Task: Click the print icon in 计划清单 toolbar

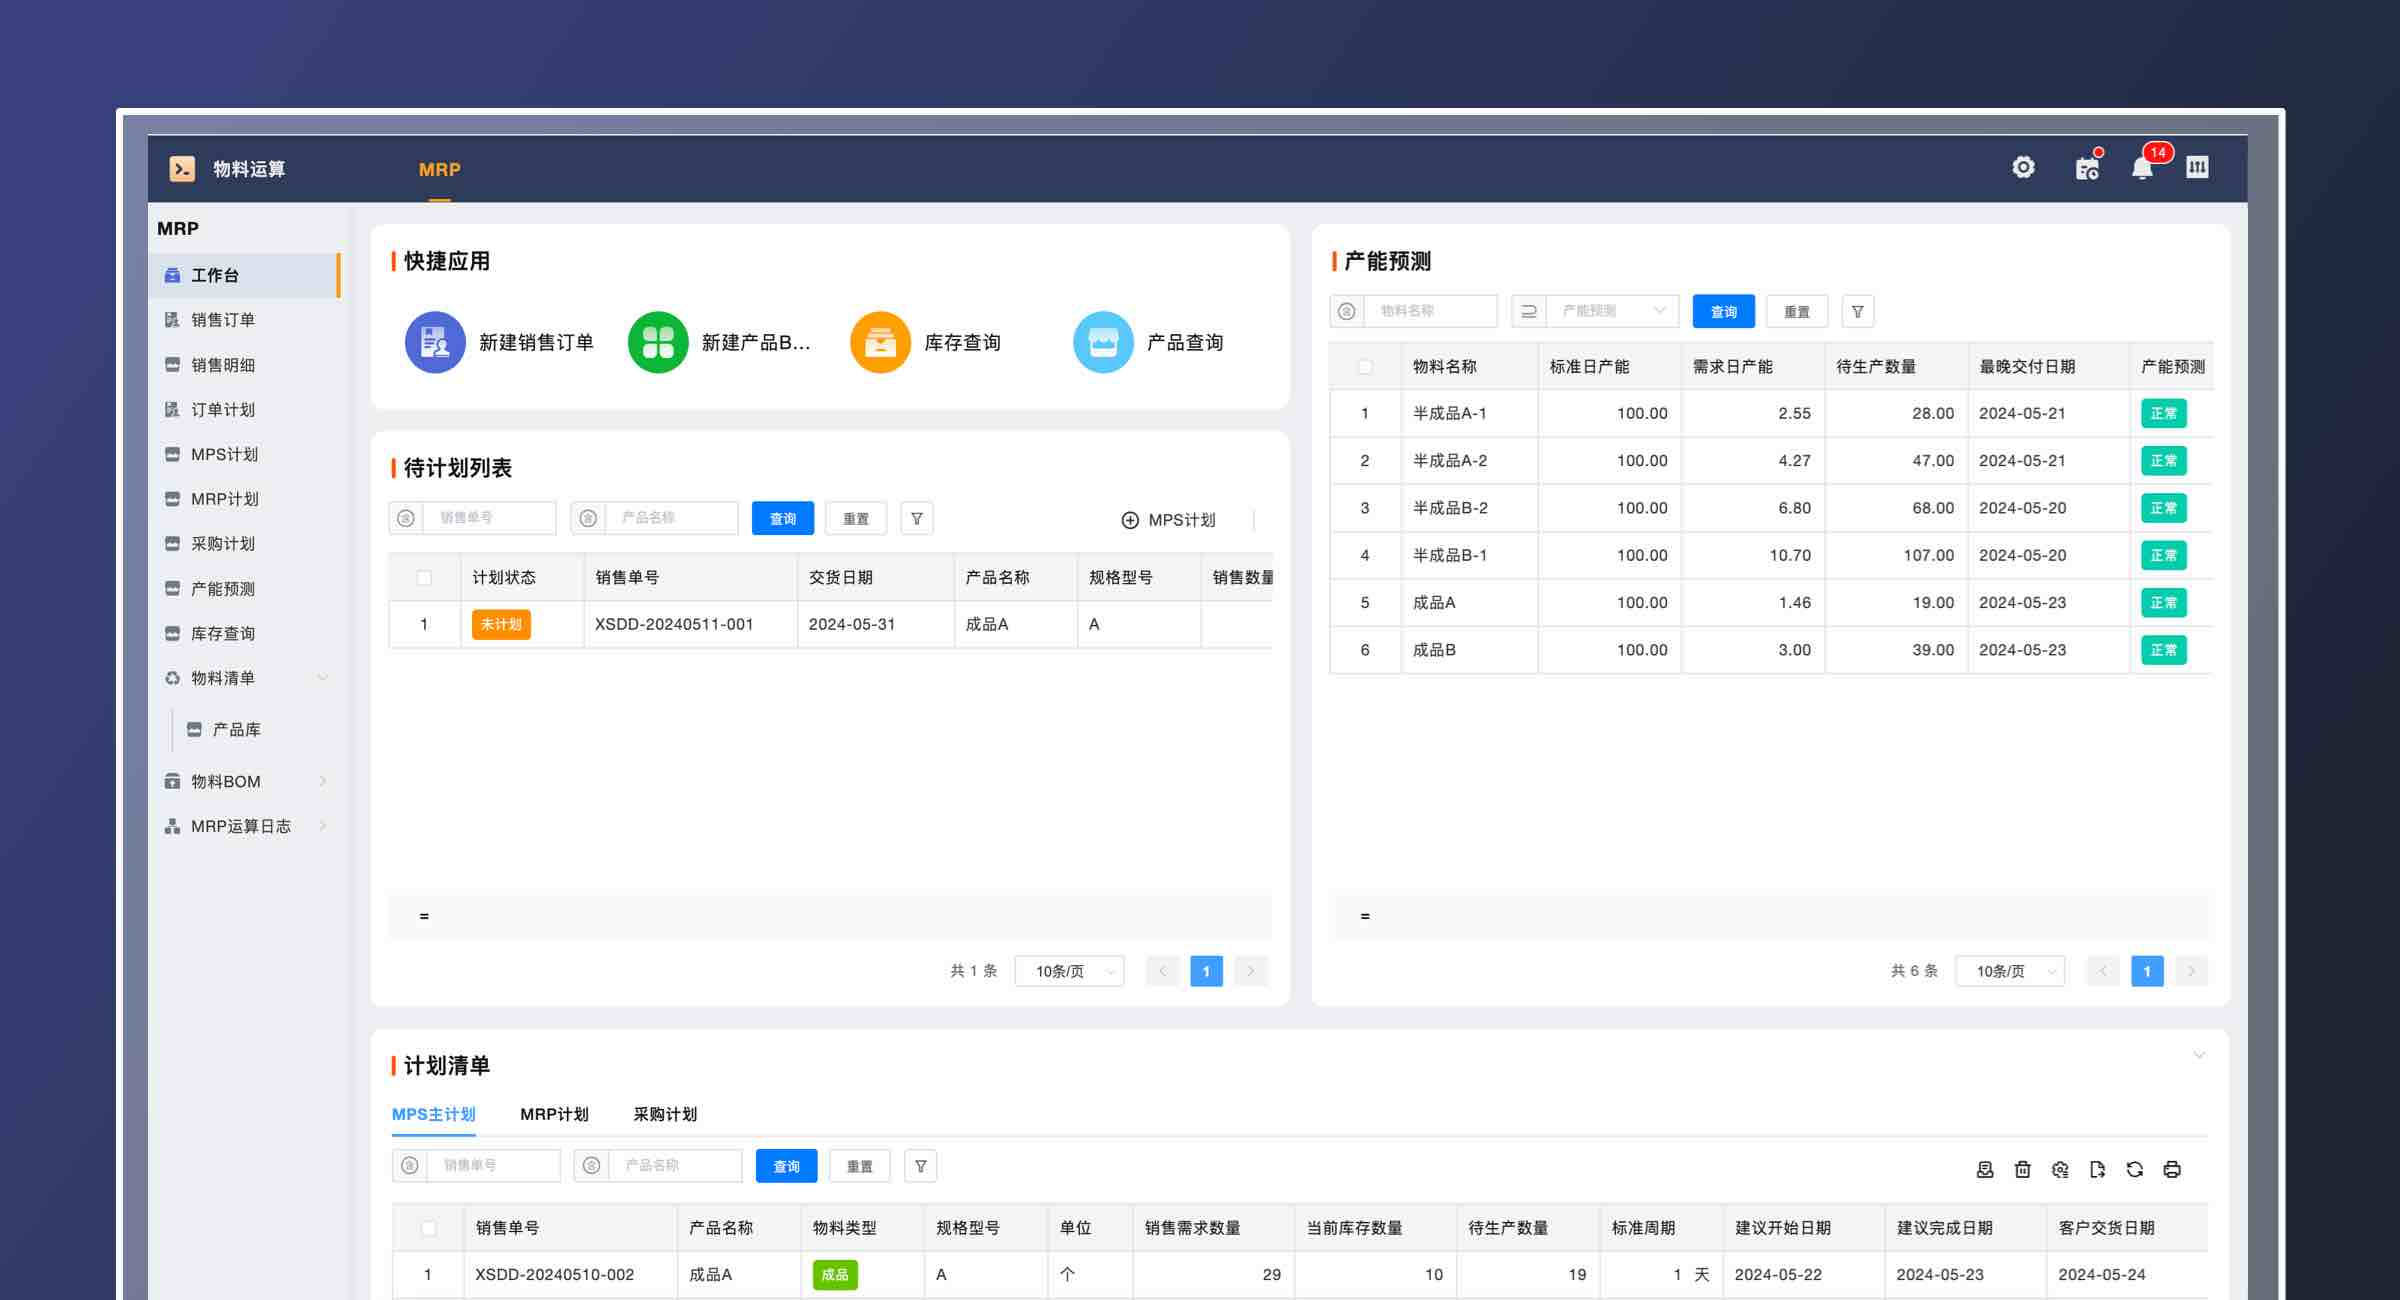Action: pos(2171,1169)
